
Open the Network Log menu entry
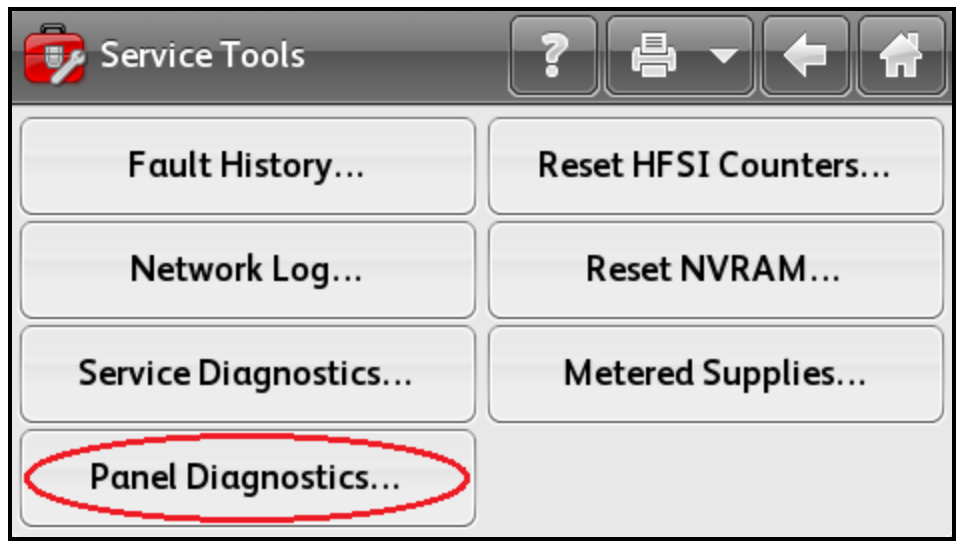248,270
